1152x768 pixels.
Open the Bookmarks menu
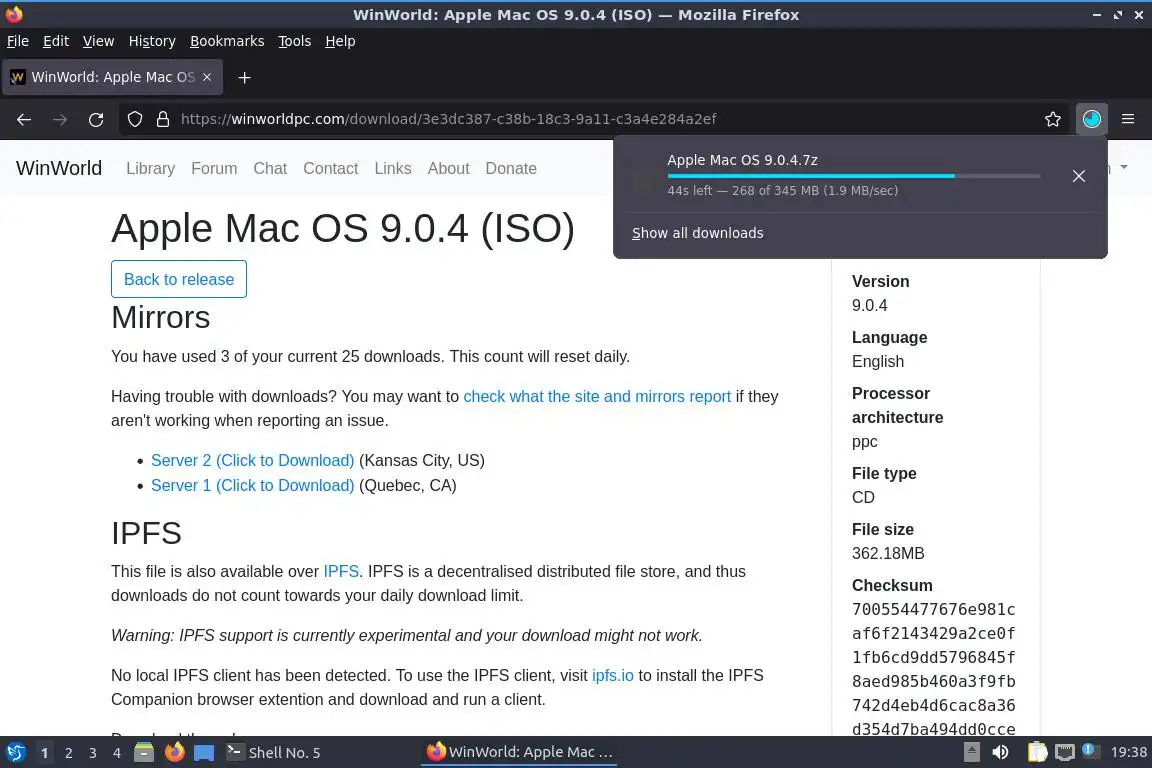point(227,41)
